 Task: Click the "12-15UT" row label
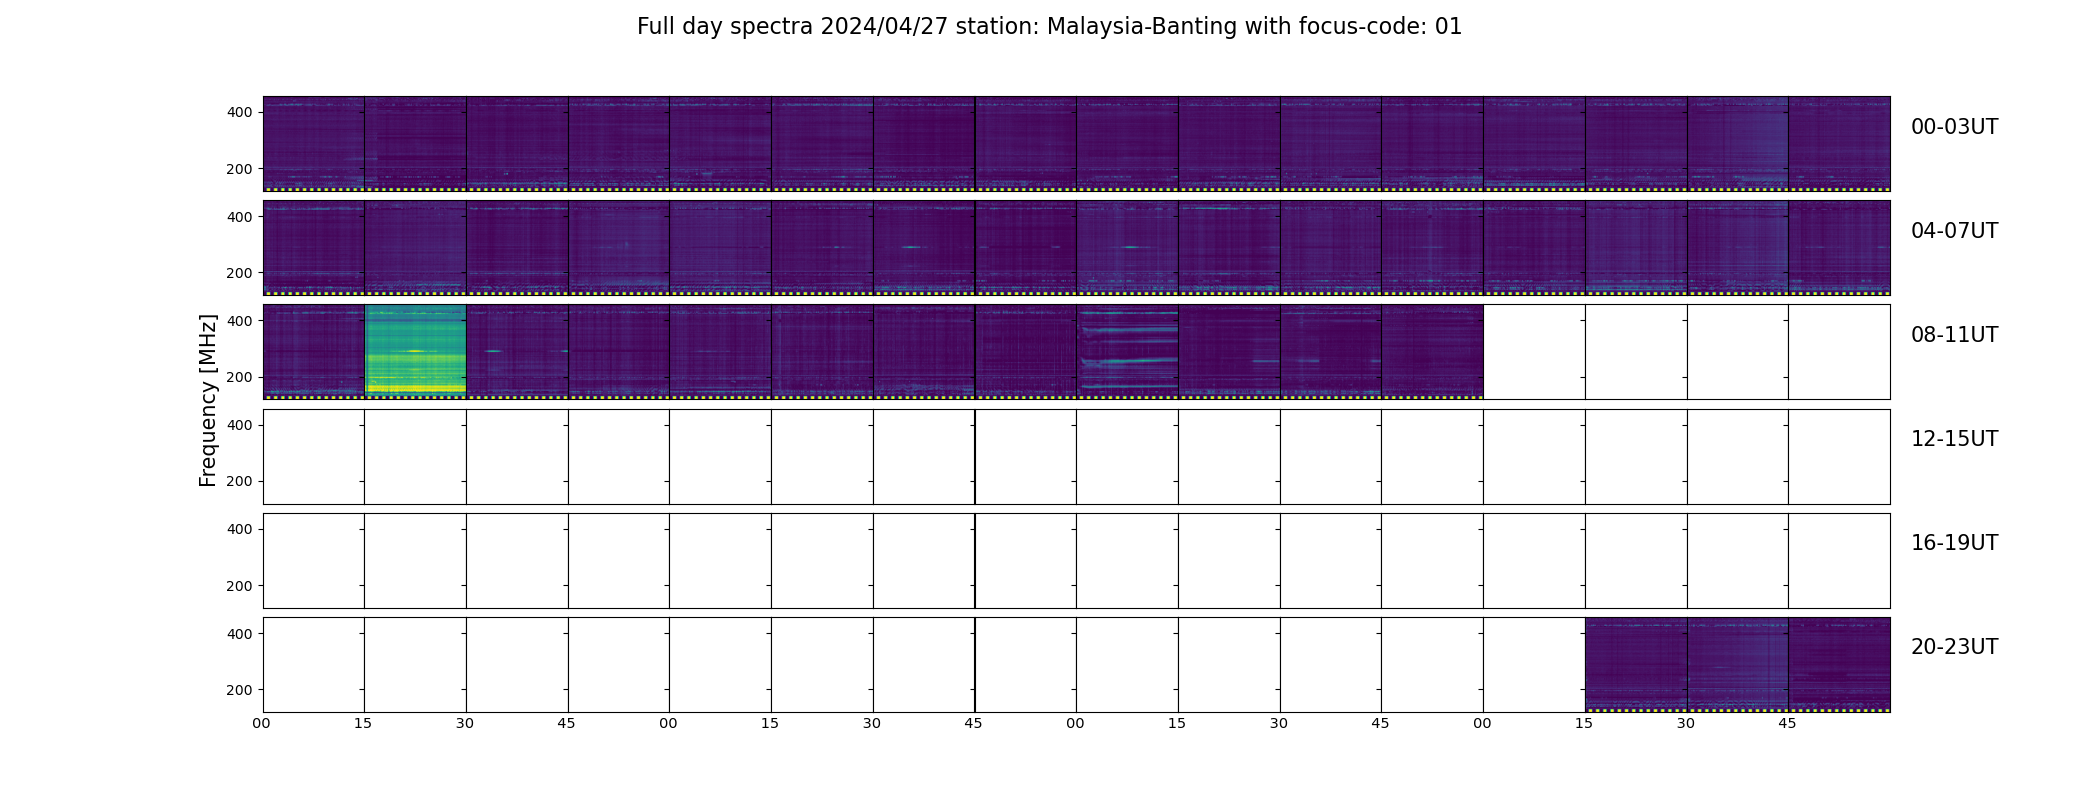point(1954,439)
